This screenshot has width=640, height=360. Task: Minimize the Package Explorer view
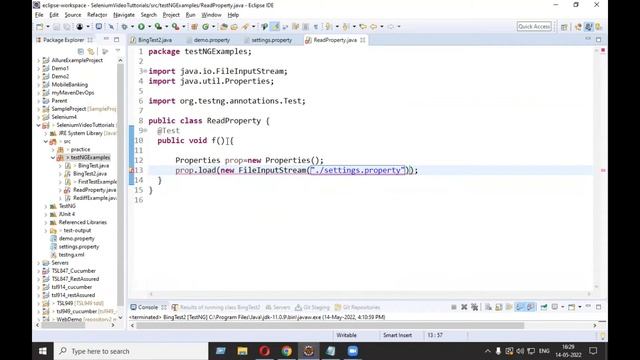[106, 40]
